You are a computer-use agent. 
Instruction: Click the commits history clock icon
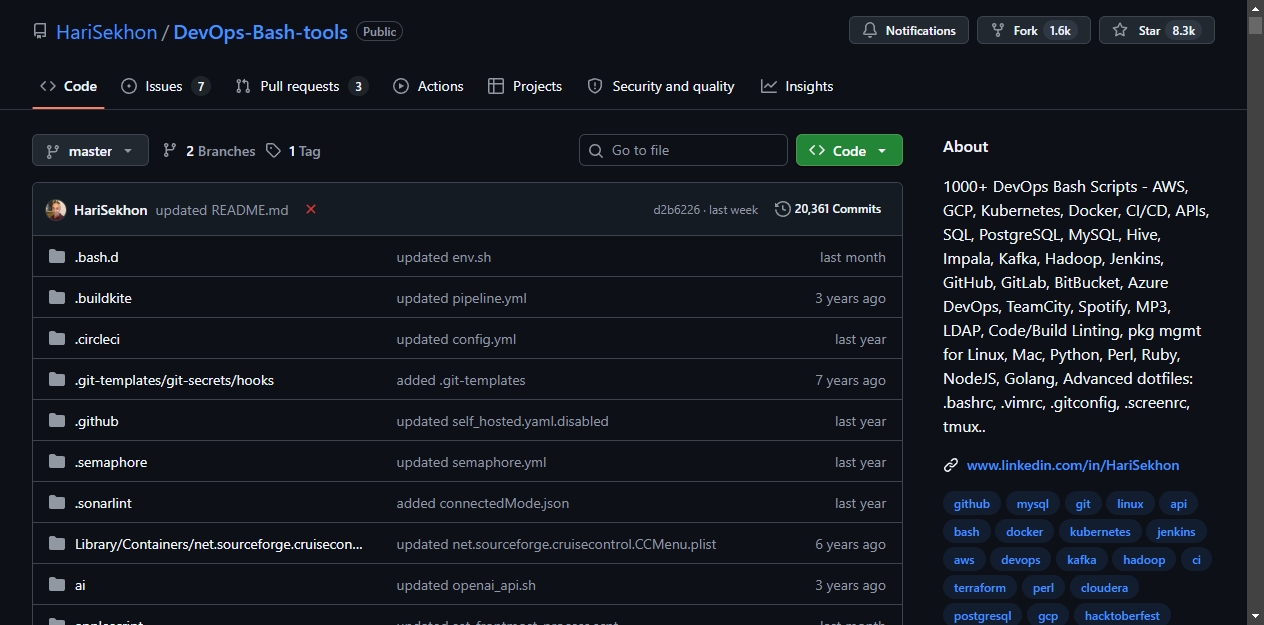(782, 209)
